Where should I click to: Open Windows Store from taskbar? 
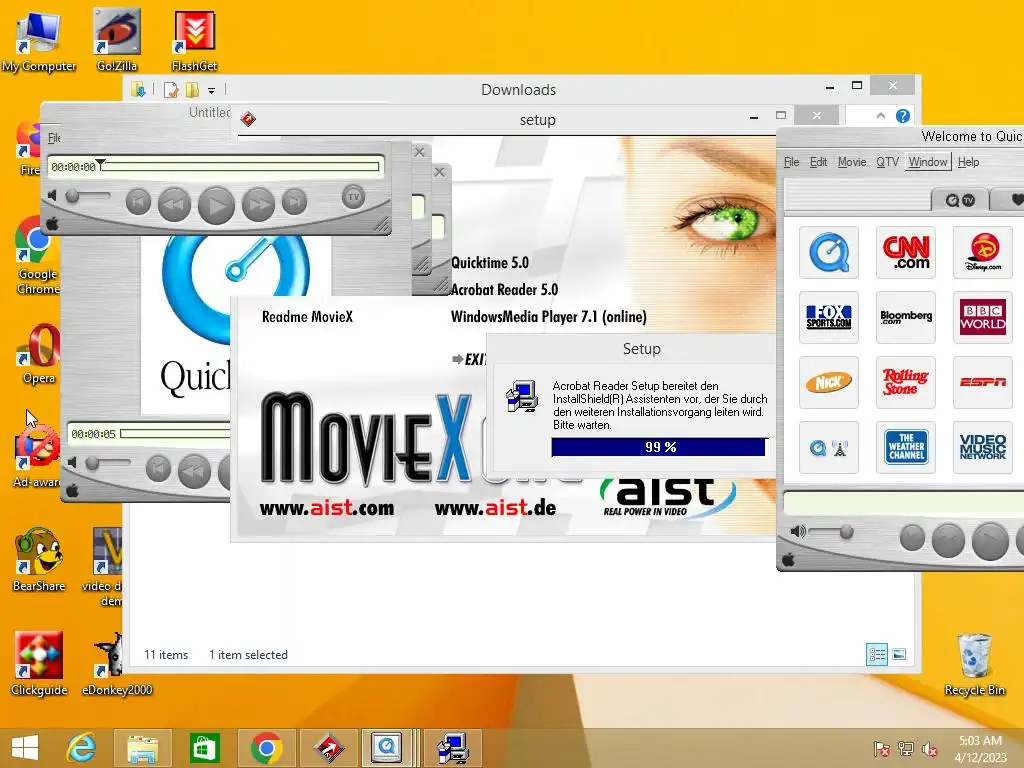click(x=204, y=748)
